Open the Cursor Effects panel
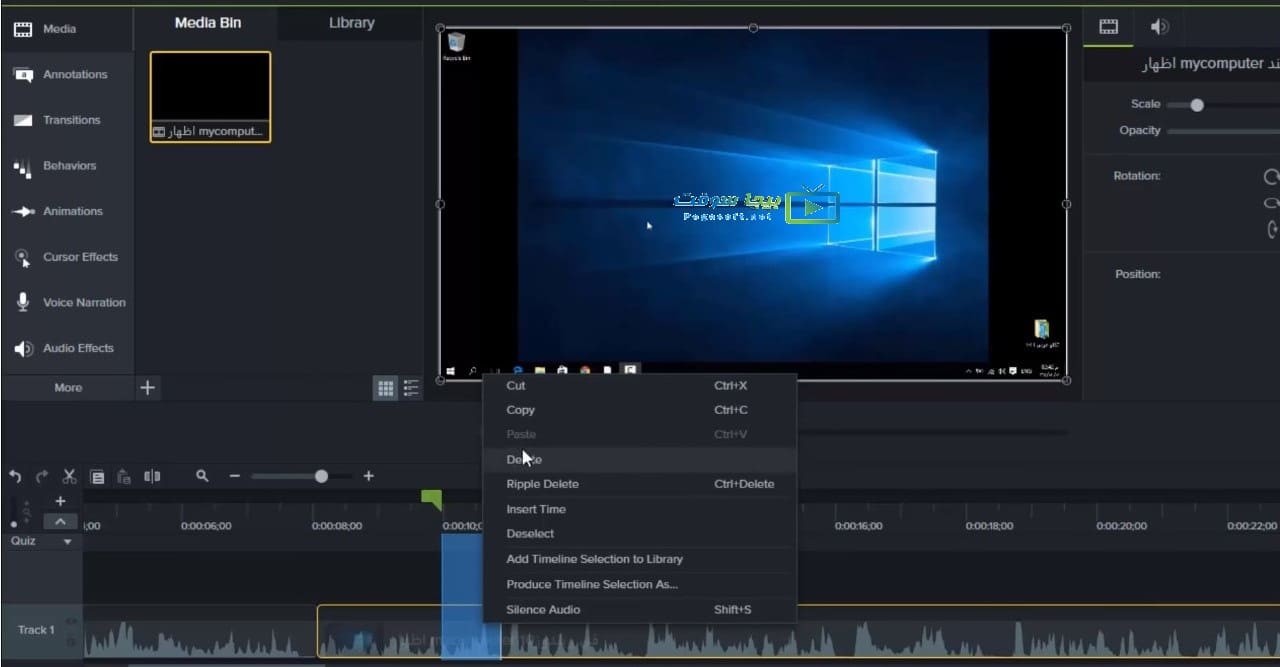This screenshot has height=667, width=1280. (66, 257)
